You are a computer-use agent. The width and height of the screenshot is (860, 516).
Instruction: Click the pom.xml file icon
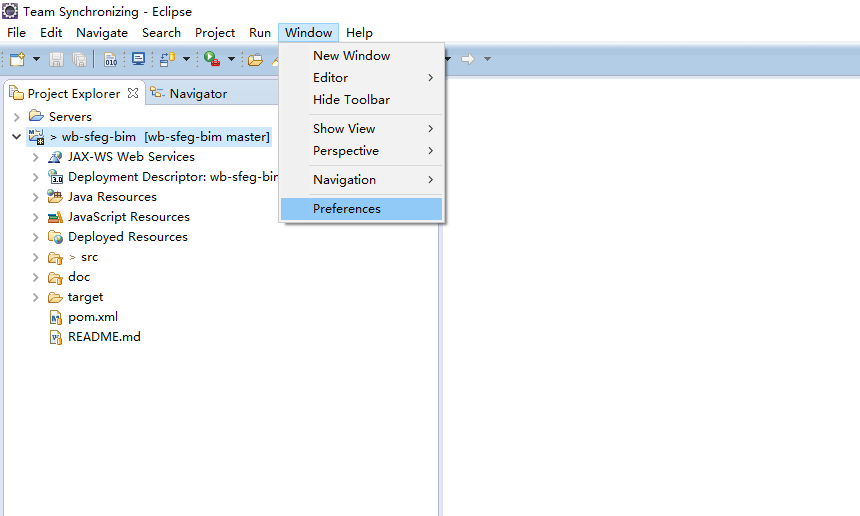pyautogui.click(x=55, y=317)
